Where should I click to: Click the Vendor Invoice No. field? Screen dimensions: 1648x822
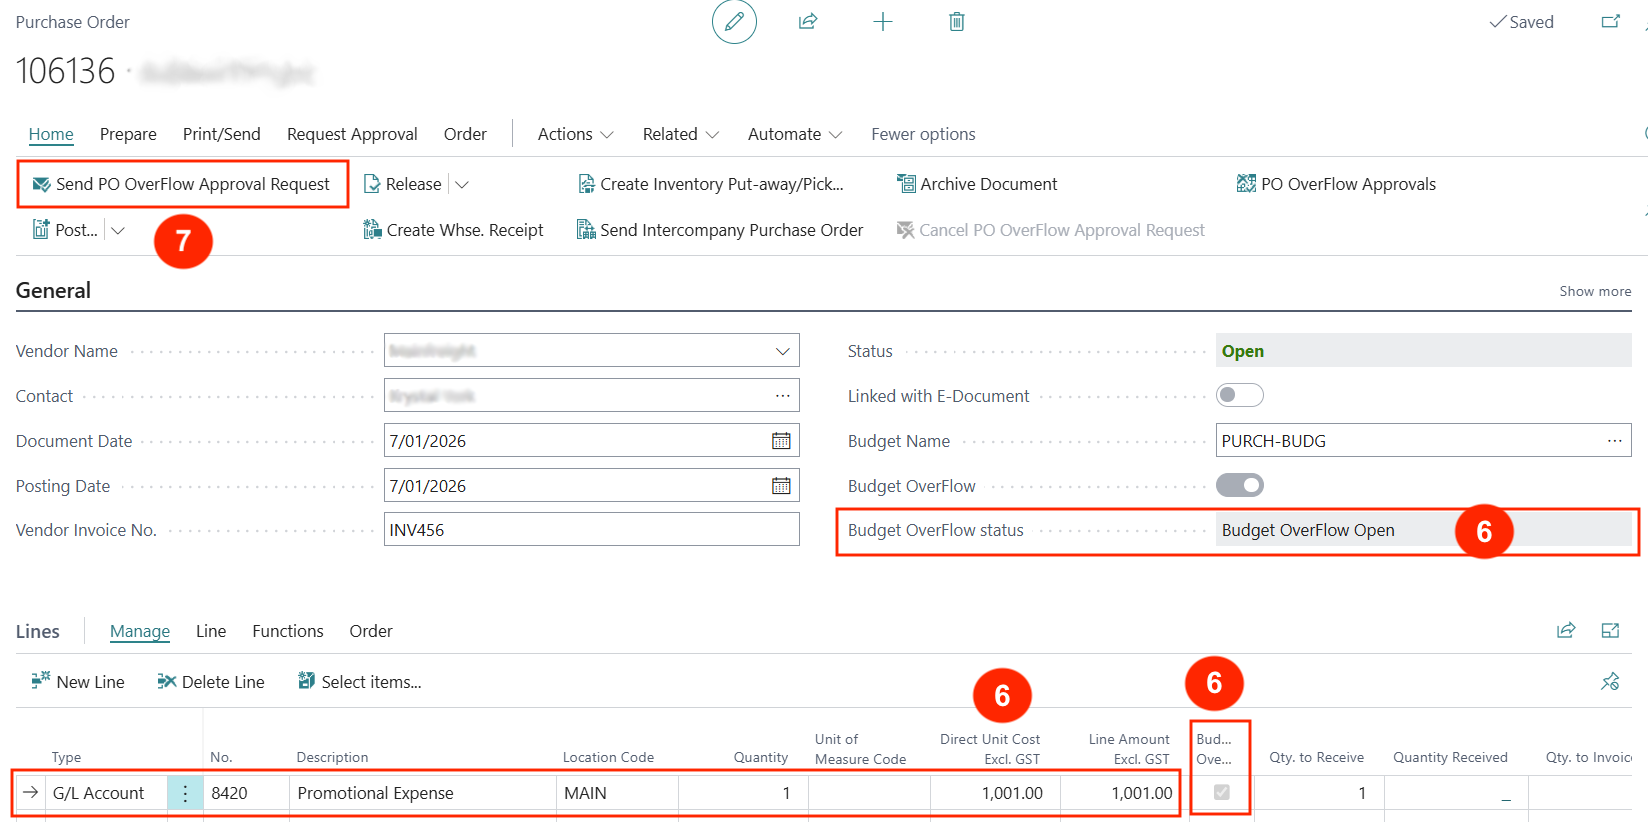[590, 530]
